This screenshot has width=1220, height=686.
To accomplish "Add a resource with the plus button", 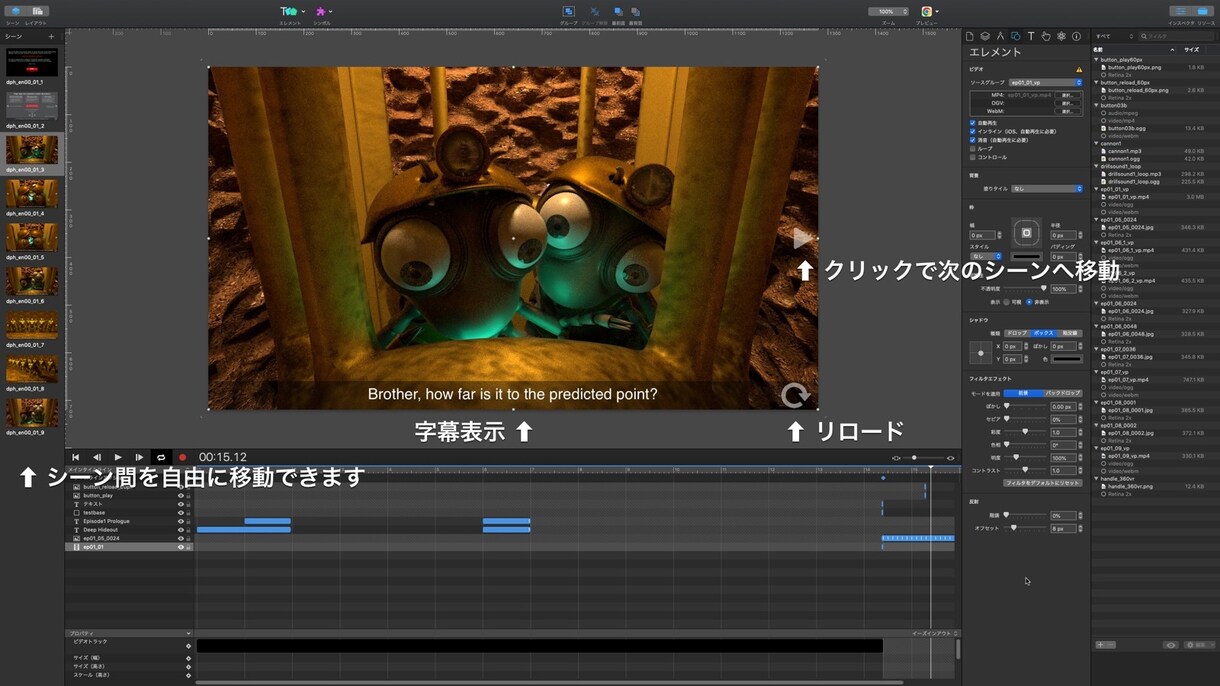I will pyautogui.click(x=1101, y=645).
